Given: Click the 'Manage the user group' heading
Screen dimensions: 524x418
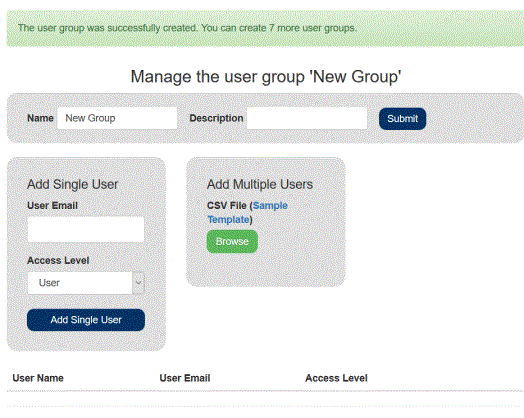Looking at the screenshot, I should tap(266, 77).
